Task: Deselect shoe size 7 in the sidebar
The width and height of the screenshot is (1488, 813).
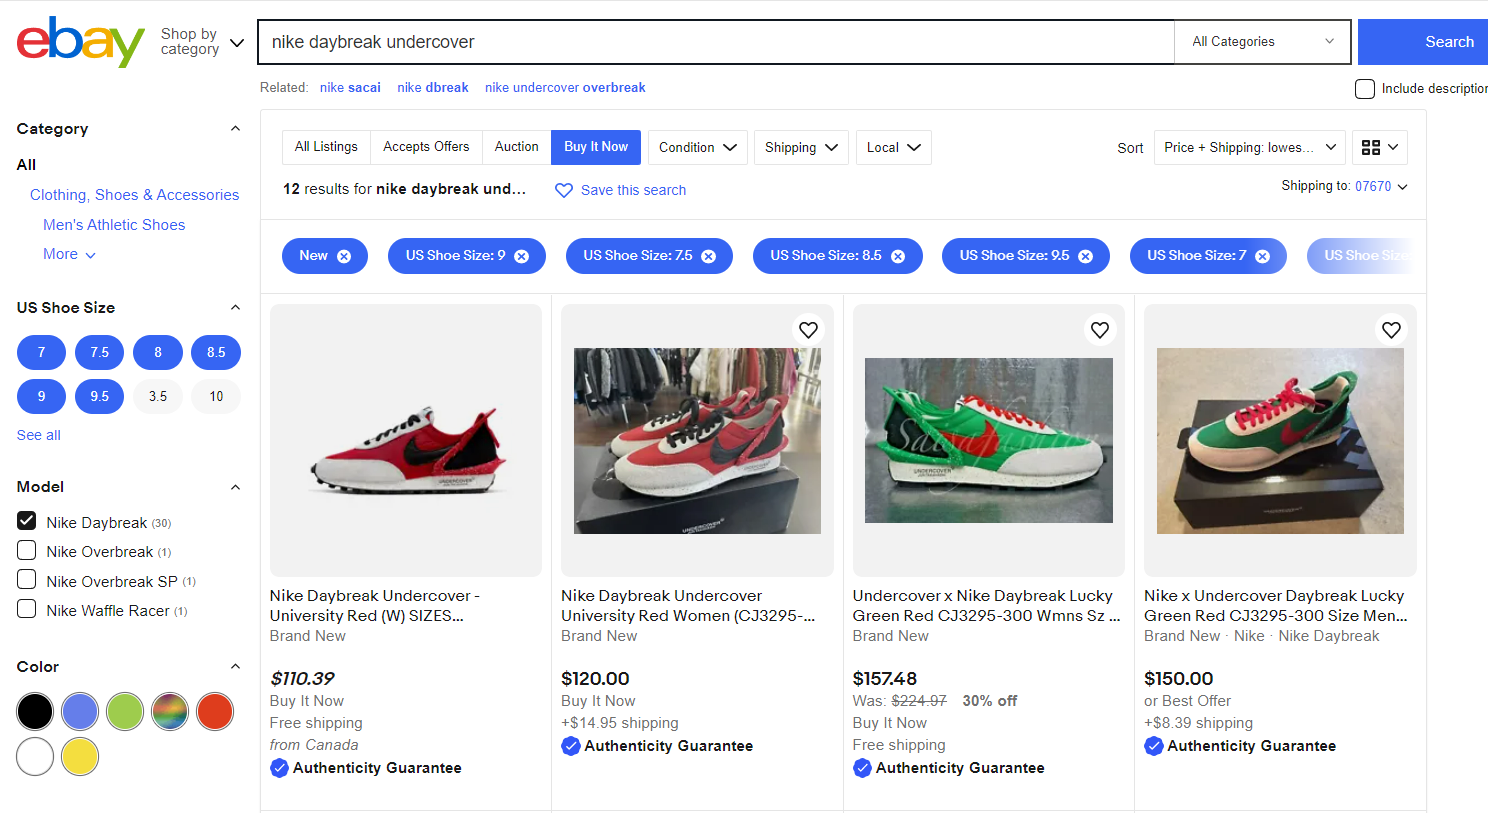Action: (41, 352)
